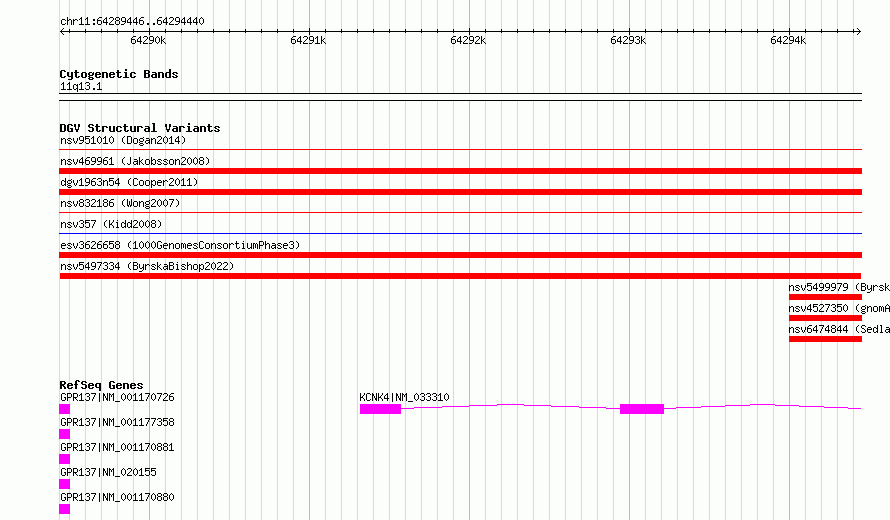This screenshot has width=890, height=520.
Task: Click the thin red line under nsv951010
Action: pyautogui.click(x=460, y=150)
